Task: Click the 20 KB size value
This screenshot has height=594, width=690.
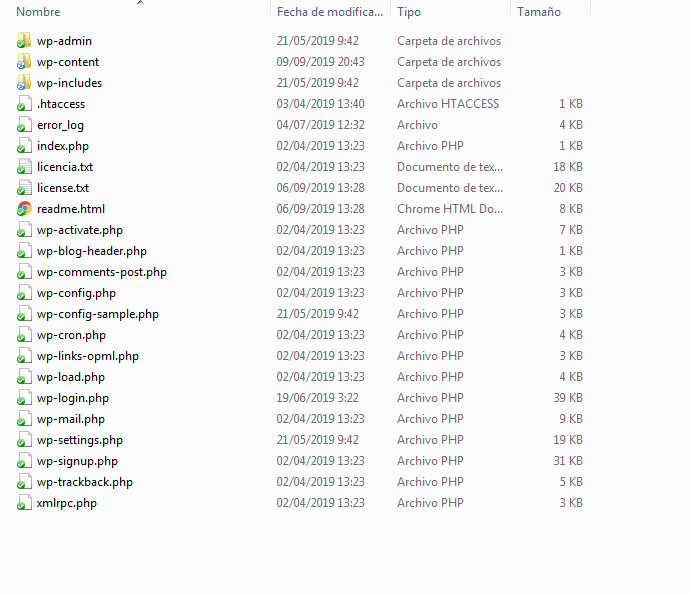Action: (x=568, y=188)
